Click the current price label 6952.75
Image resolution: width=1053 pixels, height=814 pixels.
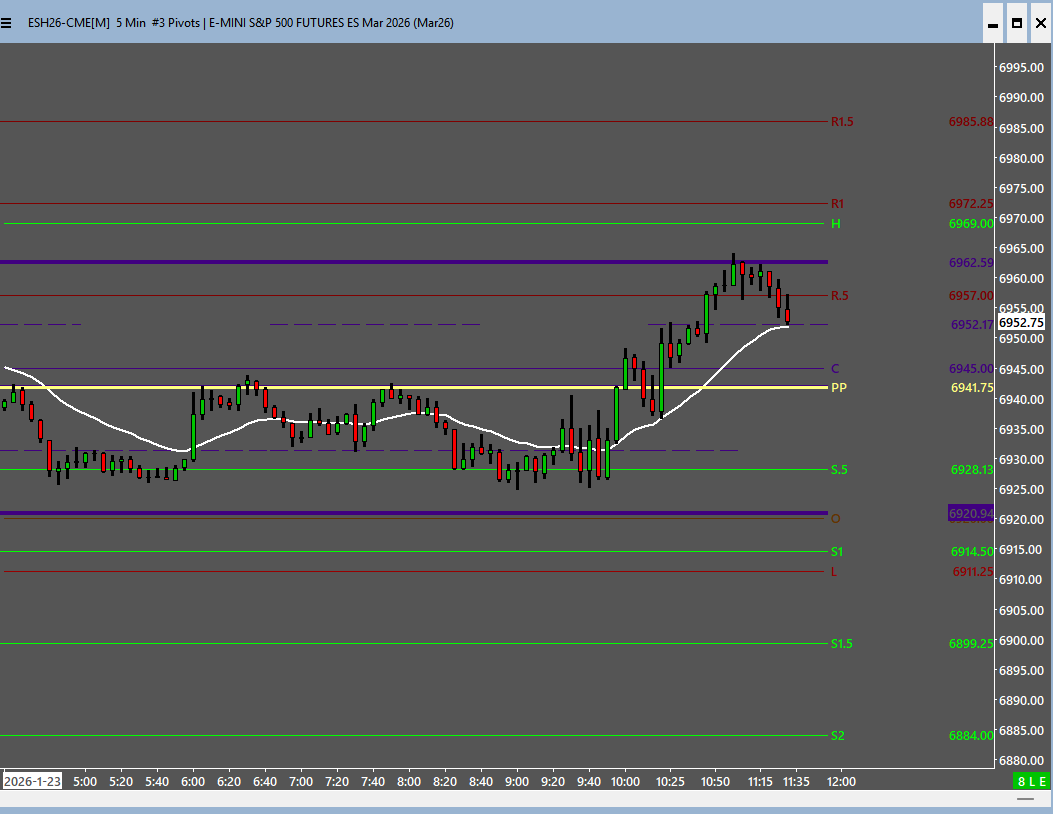pyautogui.click(x=1021, y=323)
